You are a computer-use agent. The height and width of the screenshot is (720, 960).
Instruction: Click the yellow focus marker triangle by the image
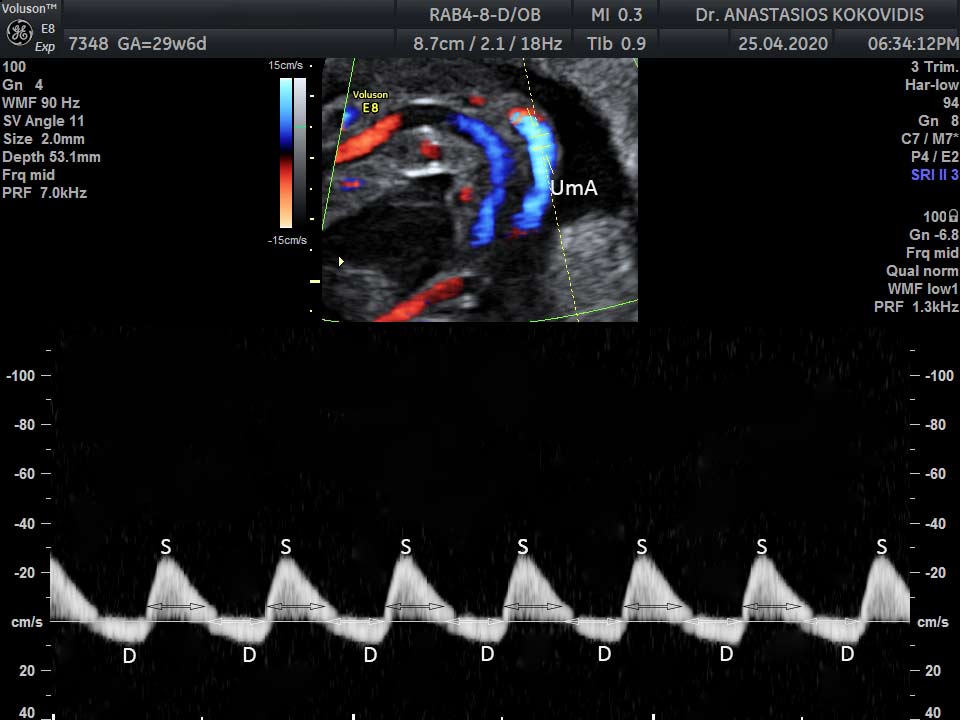click(x=341, y=261)
